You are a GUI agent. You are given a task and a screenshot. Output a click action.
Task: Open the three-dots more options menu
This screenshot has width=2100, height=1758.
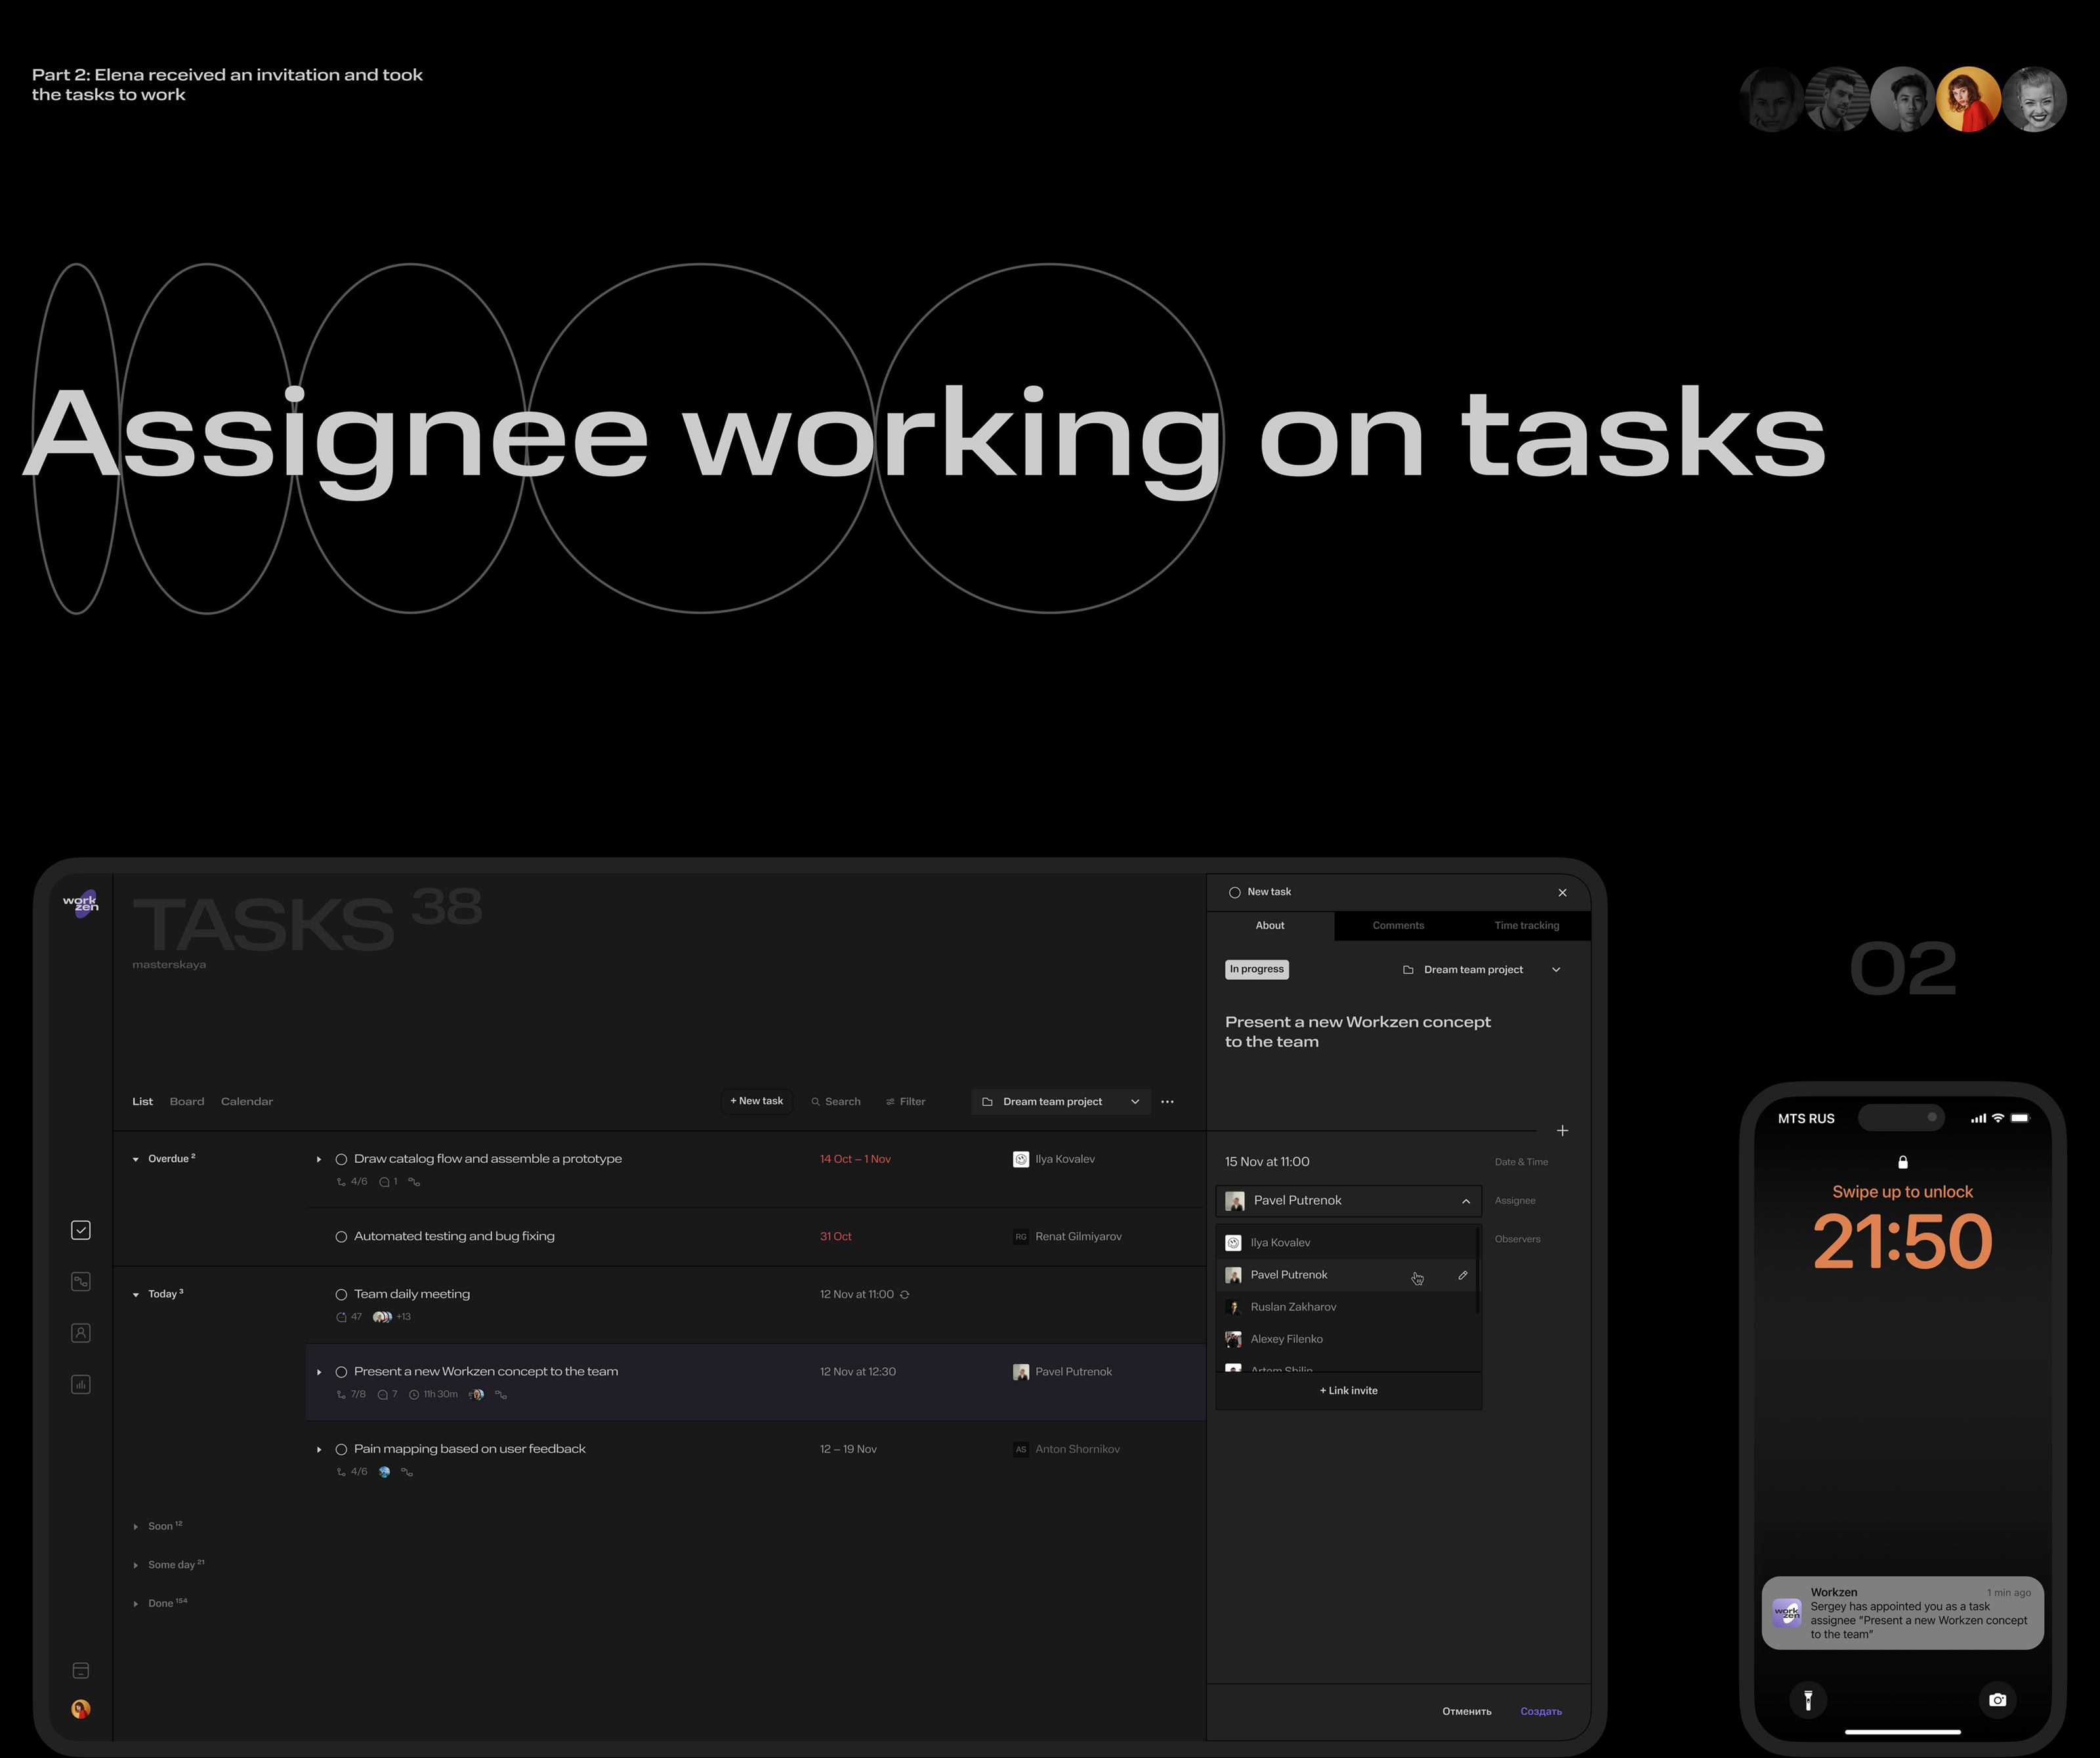[x=1167, y=1101]
